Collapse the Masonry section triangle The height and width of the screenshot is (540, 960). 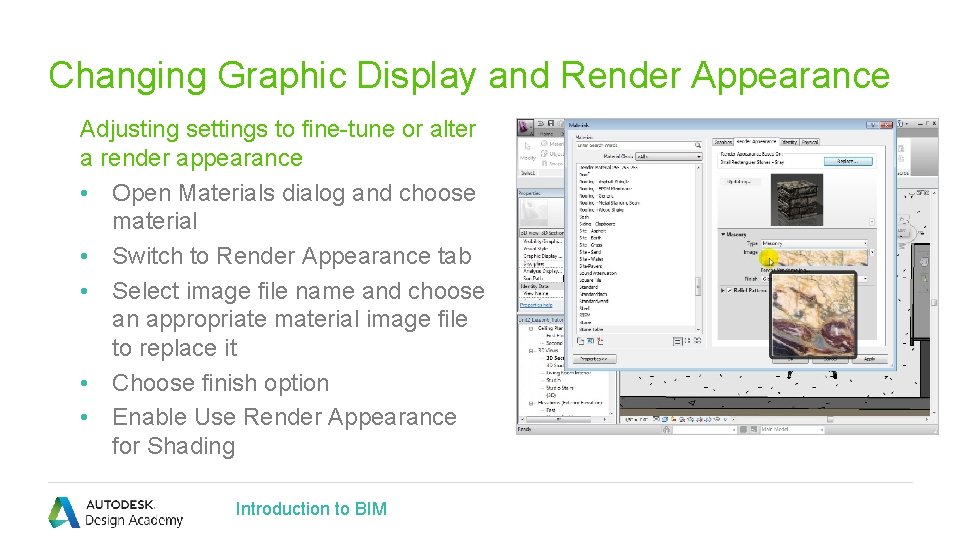(x=723, y=234)
